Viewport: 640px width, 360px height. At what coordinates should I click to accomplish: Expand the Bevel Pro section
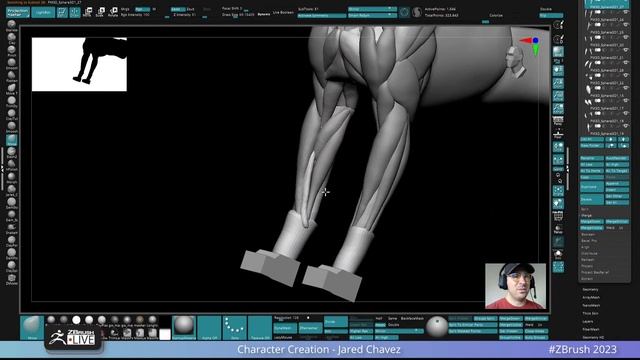(x=589, y=241)
